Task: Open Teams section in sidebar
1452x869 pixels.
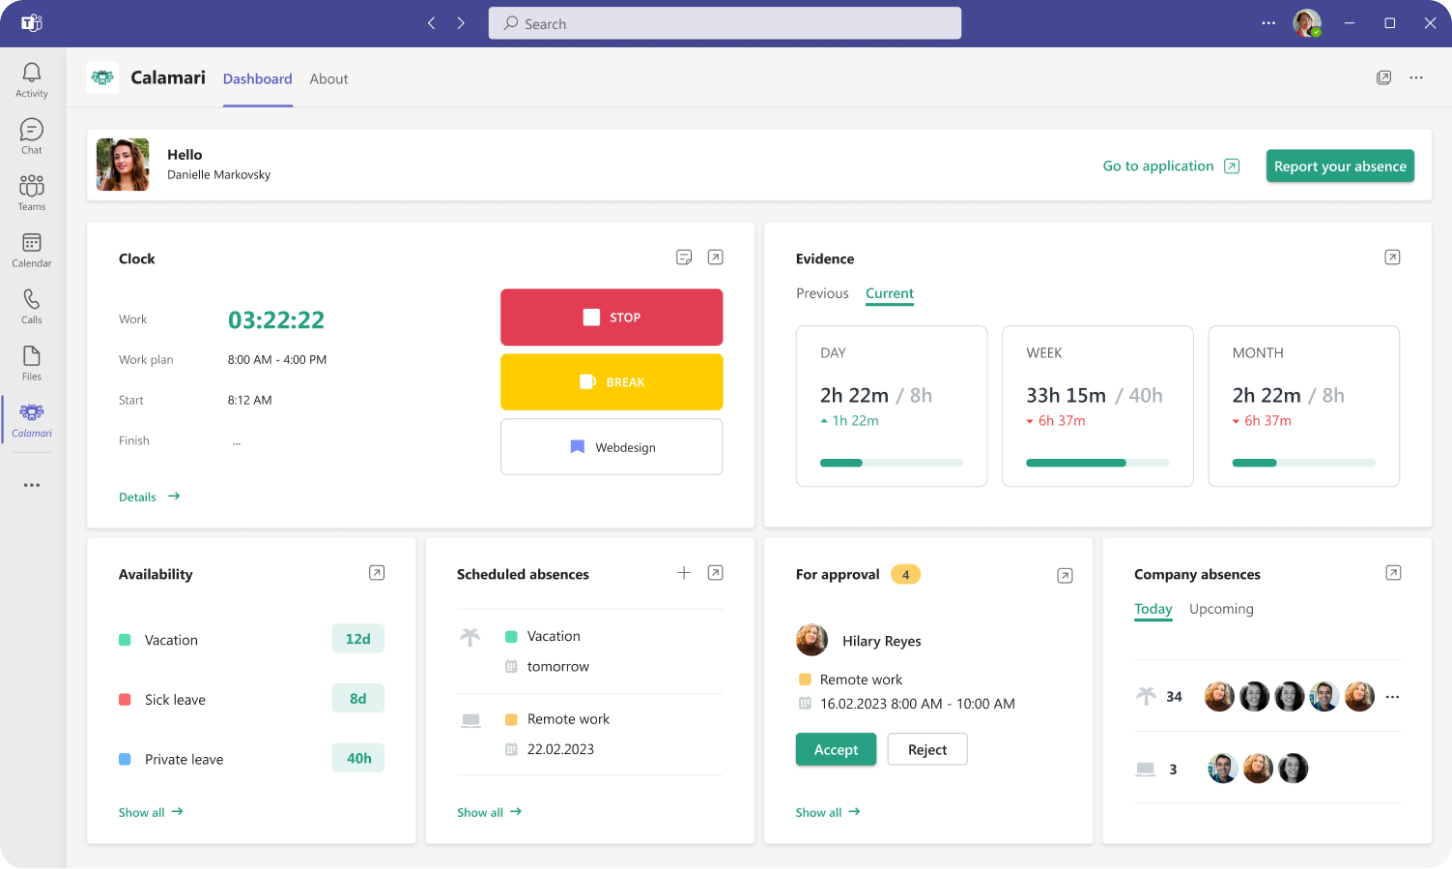Action: click(x=32, y=193)
